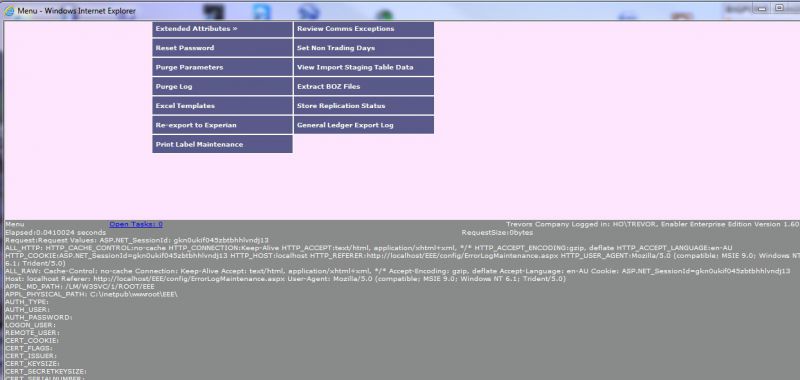Click the 'LOGON_USER:' line

pos(30,325)
